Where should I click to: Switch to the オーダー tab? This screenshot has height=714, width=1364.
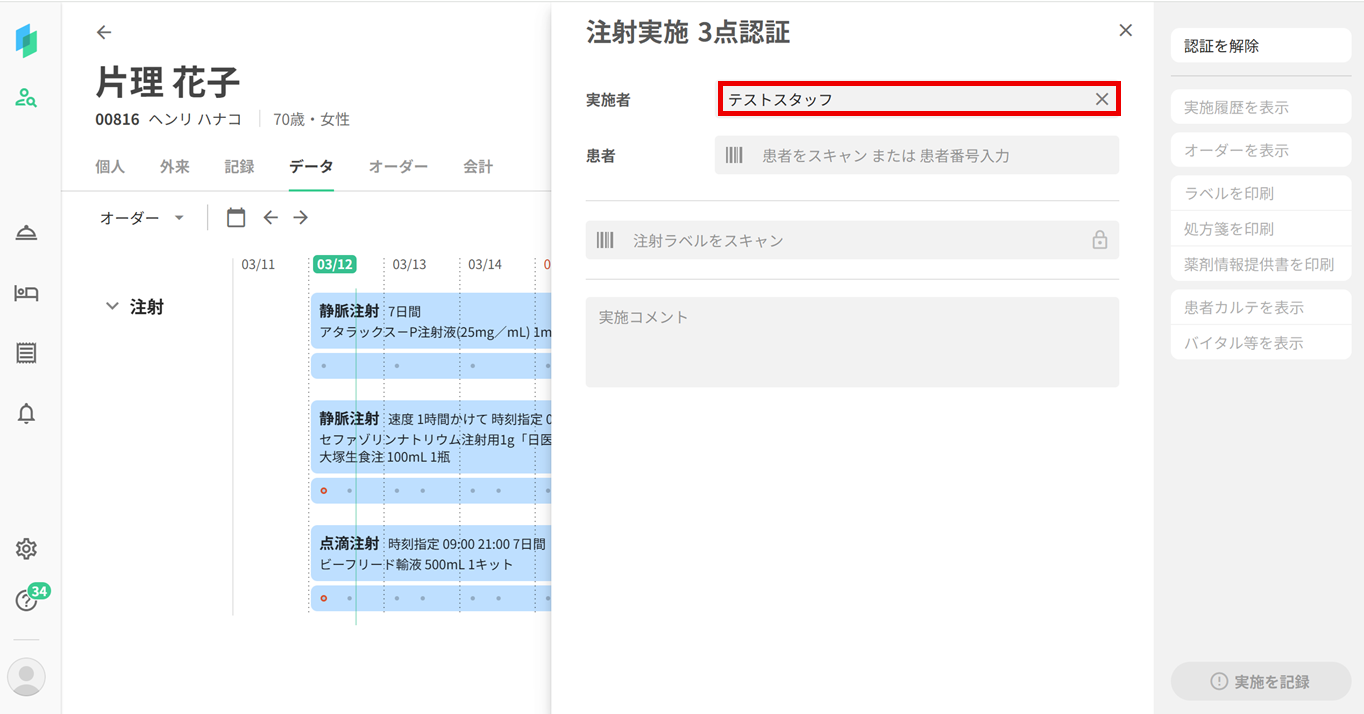click(x=398, y=166)
